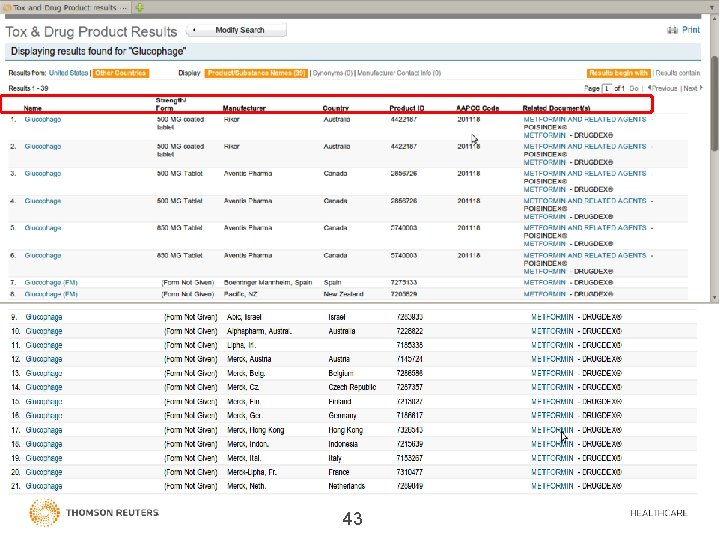Image resolution: width=720 pixels, height=540 pixels.
Task: Select country cell 'Czech Republic'
Action: pyautogui.click(x=352, y=388)
